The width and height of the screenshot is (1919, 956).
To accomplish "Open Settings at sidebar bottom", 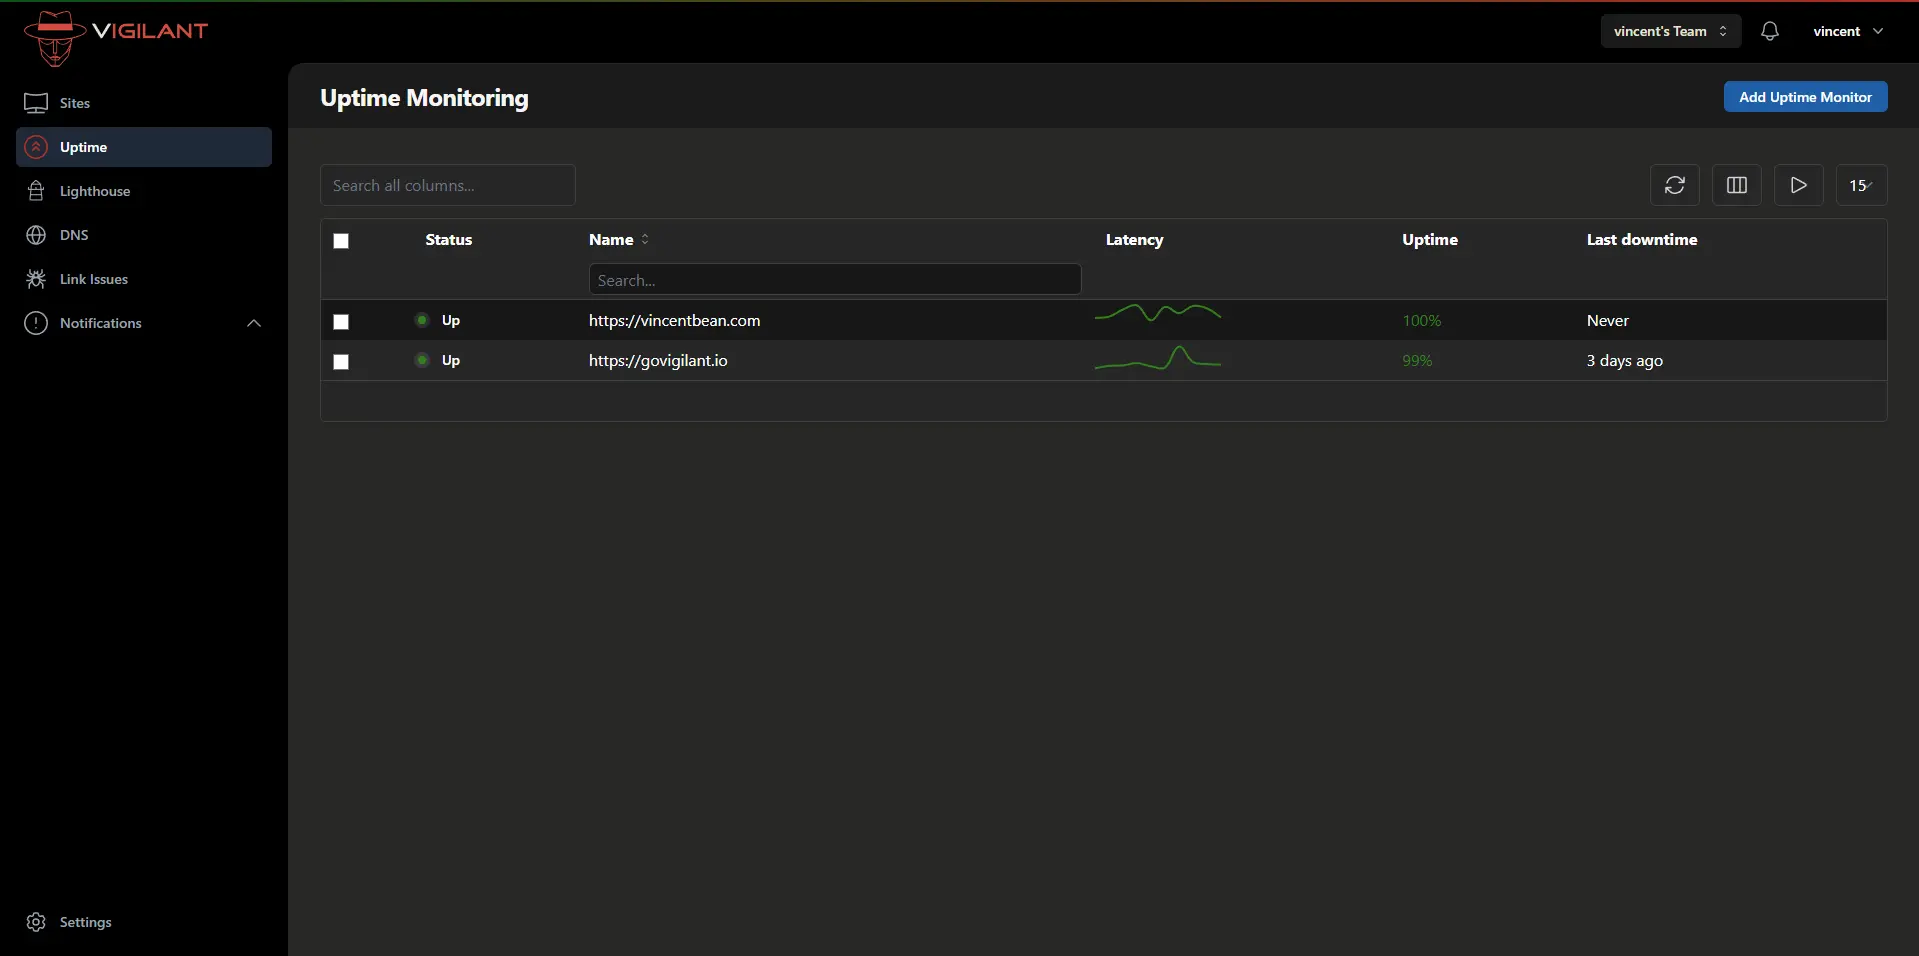I will tap(144, 922).
